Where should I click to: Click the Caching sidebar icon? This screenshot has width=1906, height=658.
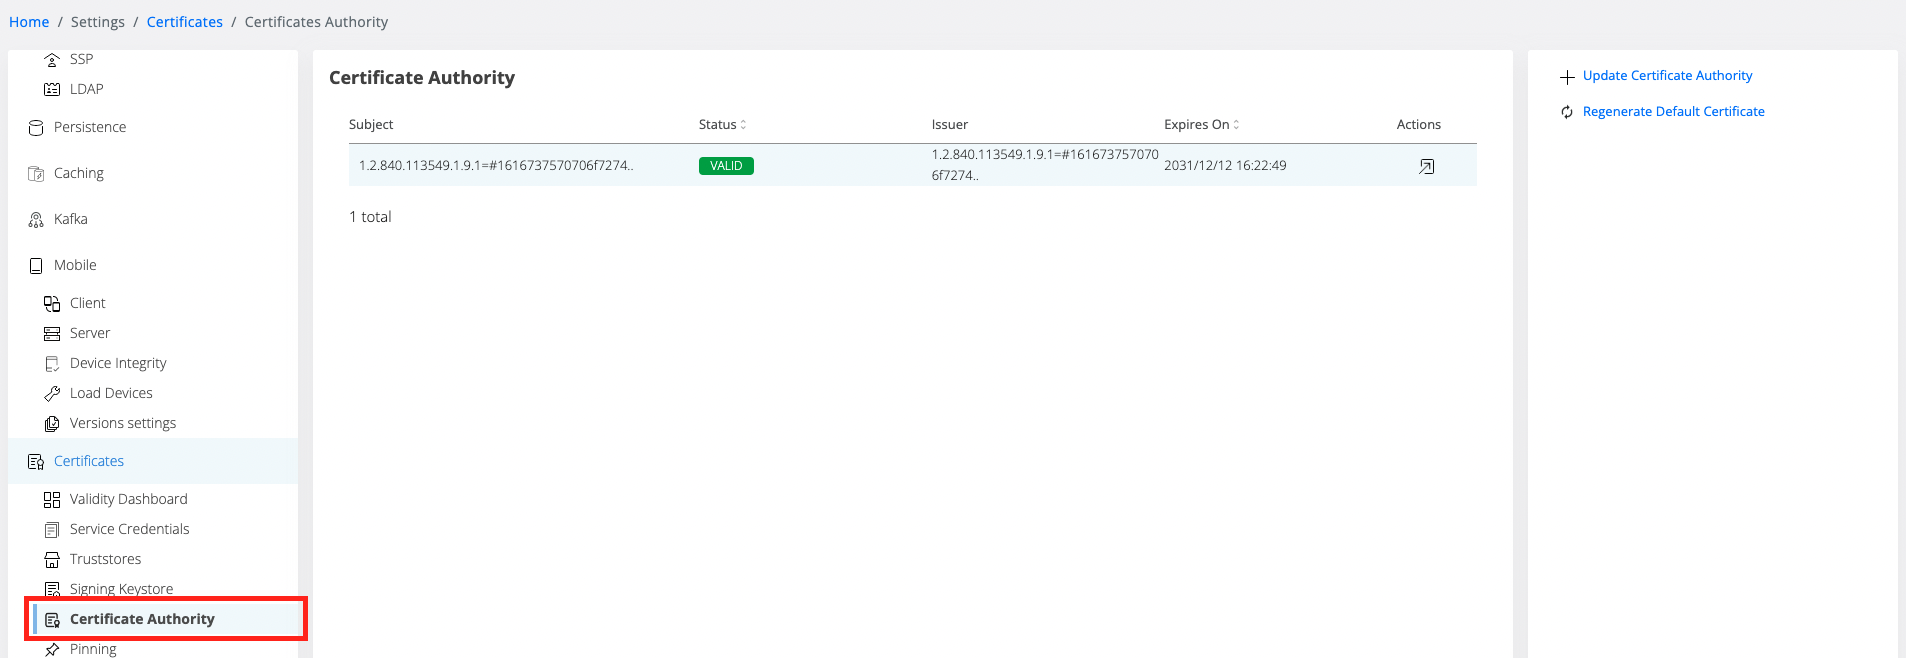(x=36, y=174)
